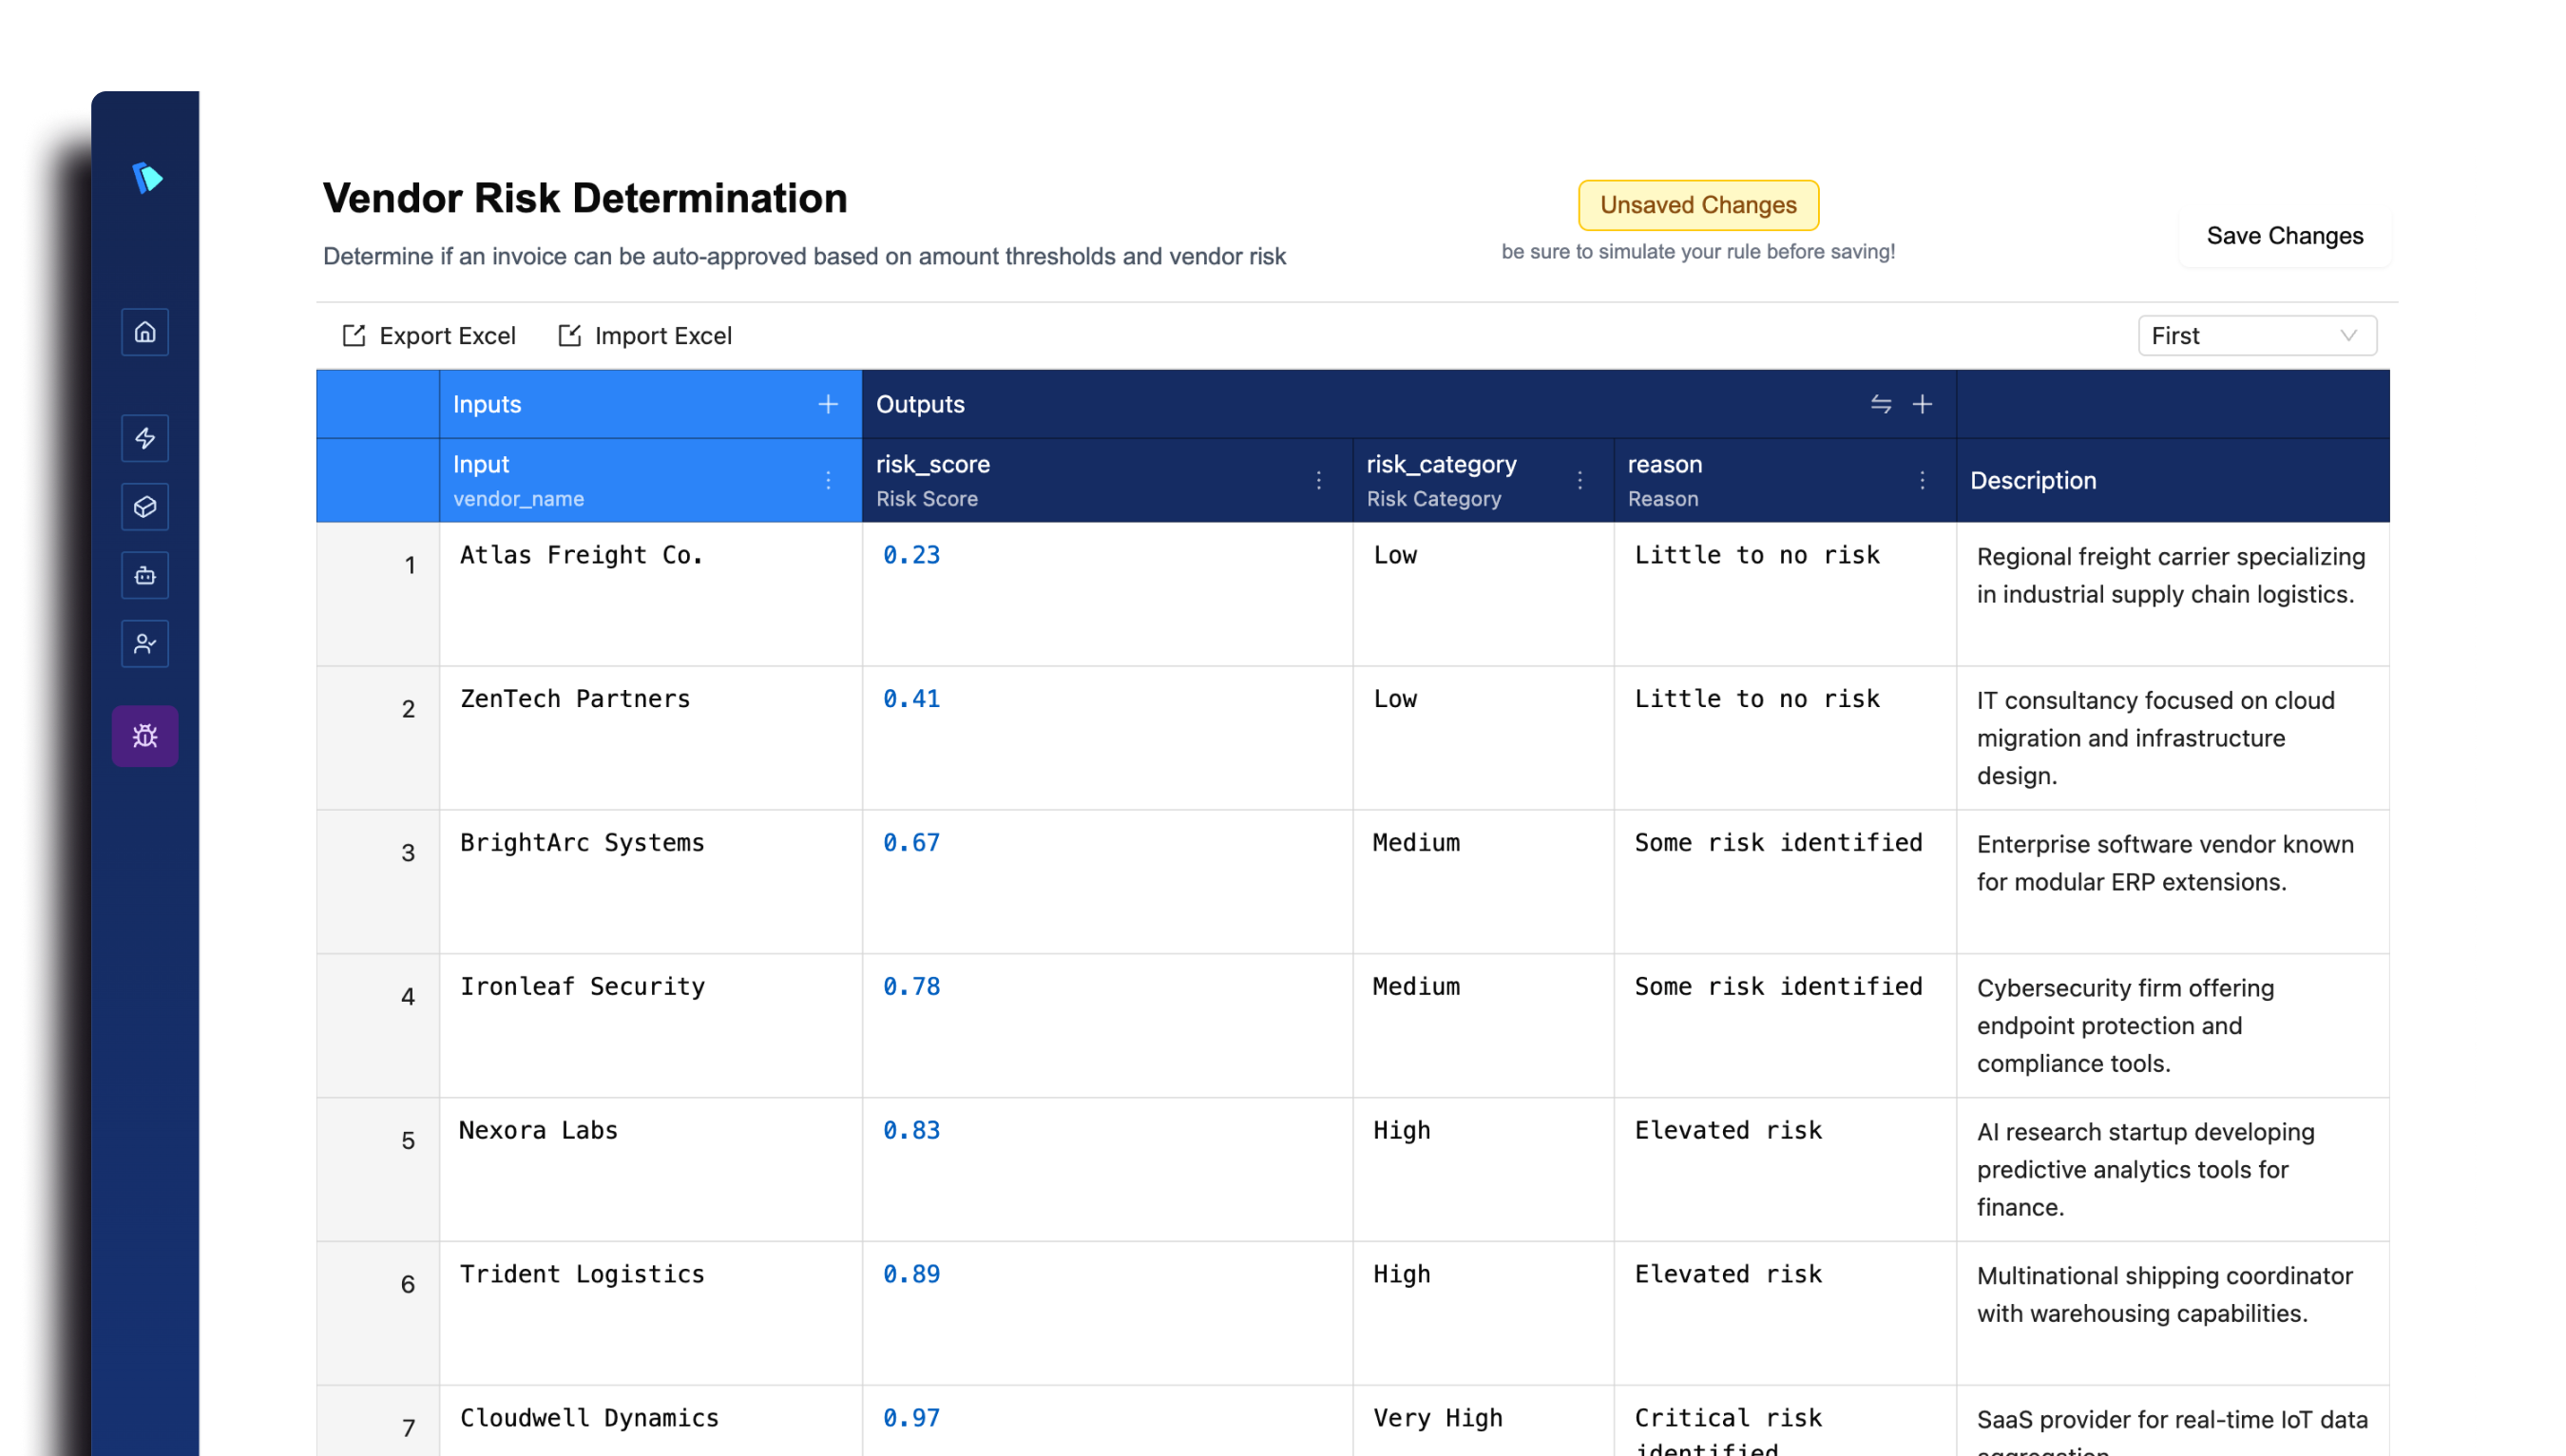This screenshot has height=1456, width=2566.
Task: Click the Import Excel label
Action: pos(663,336)
